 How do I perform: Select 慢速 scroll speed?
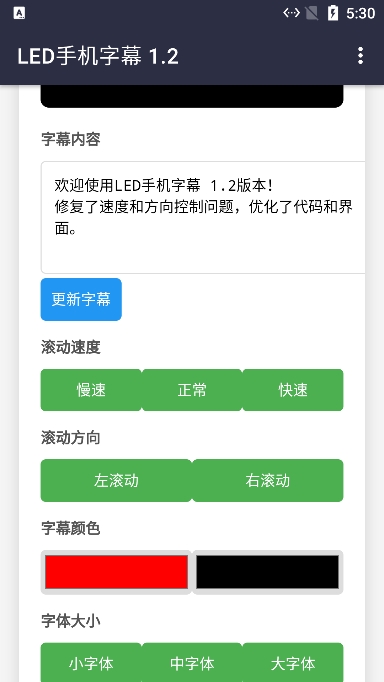tap(91, 390)
